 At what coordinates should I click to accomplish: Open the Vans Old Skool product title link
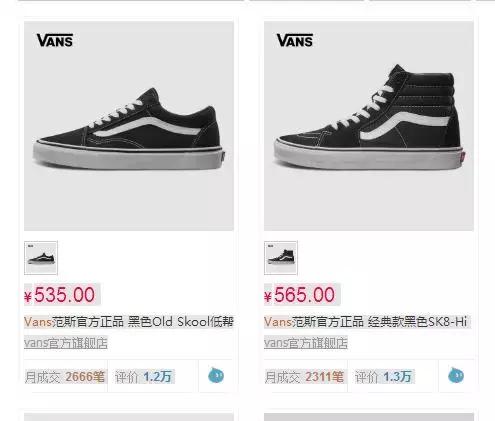pos(129,322)
